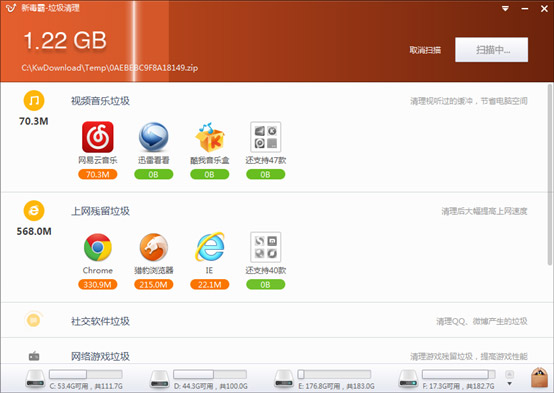Minimize the window with the dash button
This screenshot has width=554, height=393.
[525, 8]
